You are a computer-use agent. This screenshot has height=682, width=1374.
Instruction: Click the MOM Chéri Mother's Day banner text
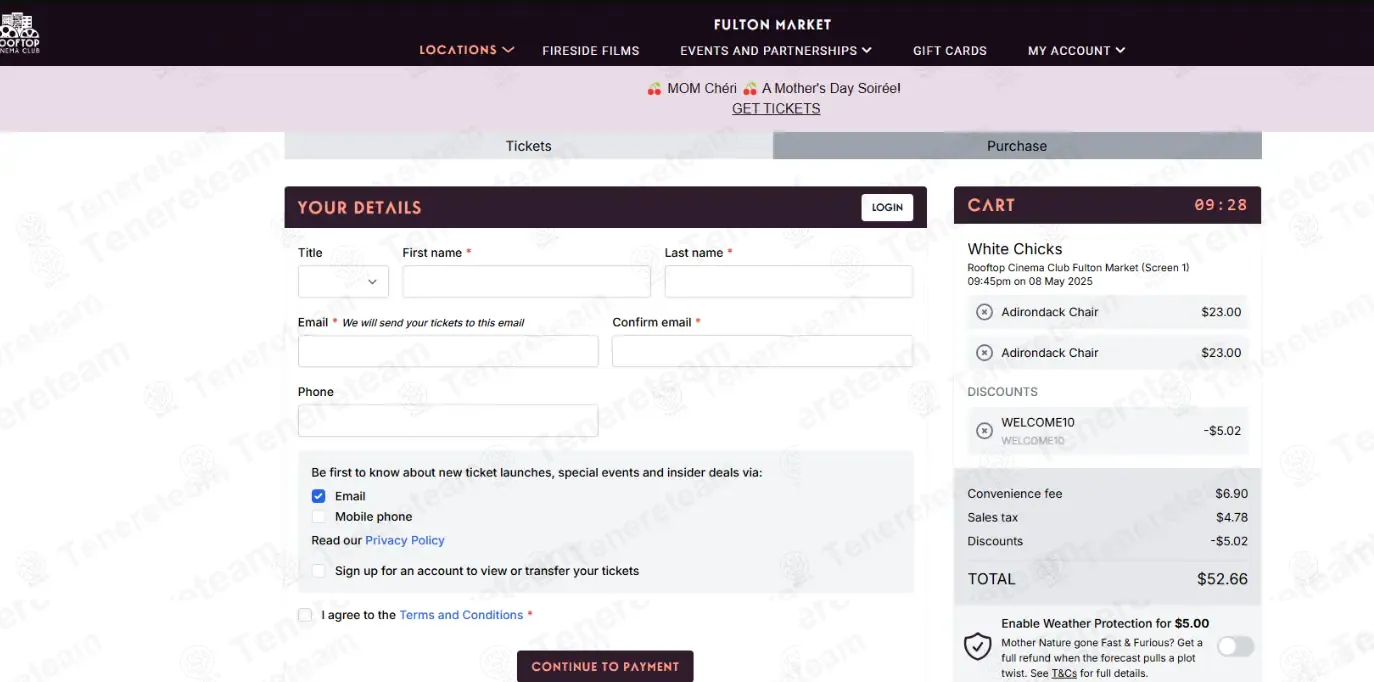pyautogui.click(x=774, y=88)
